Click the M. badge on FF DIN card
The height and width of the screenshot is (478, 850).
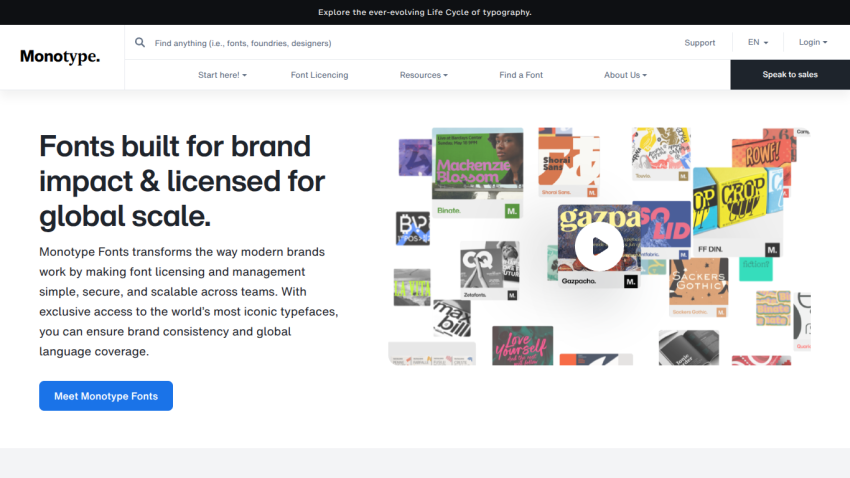pyautogui.click(x=772, y=250)
